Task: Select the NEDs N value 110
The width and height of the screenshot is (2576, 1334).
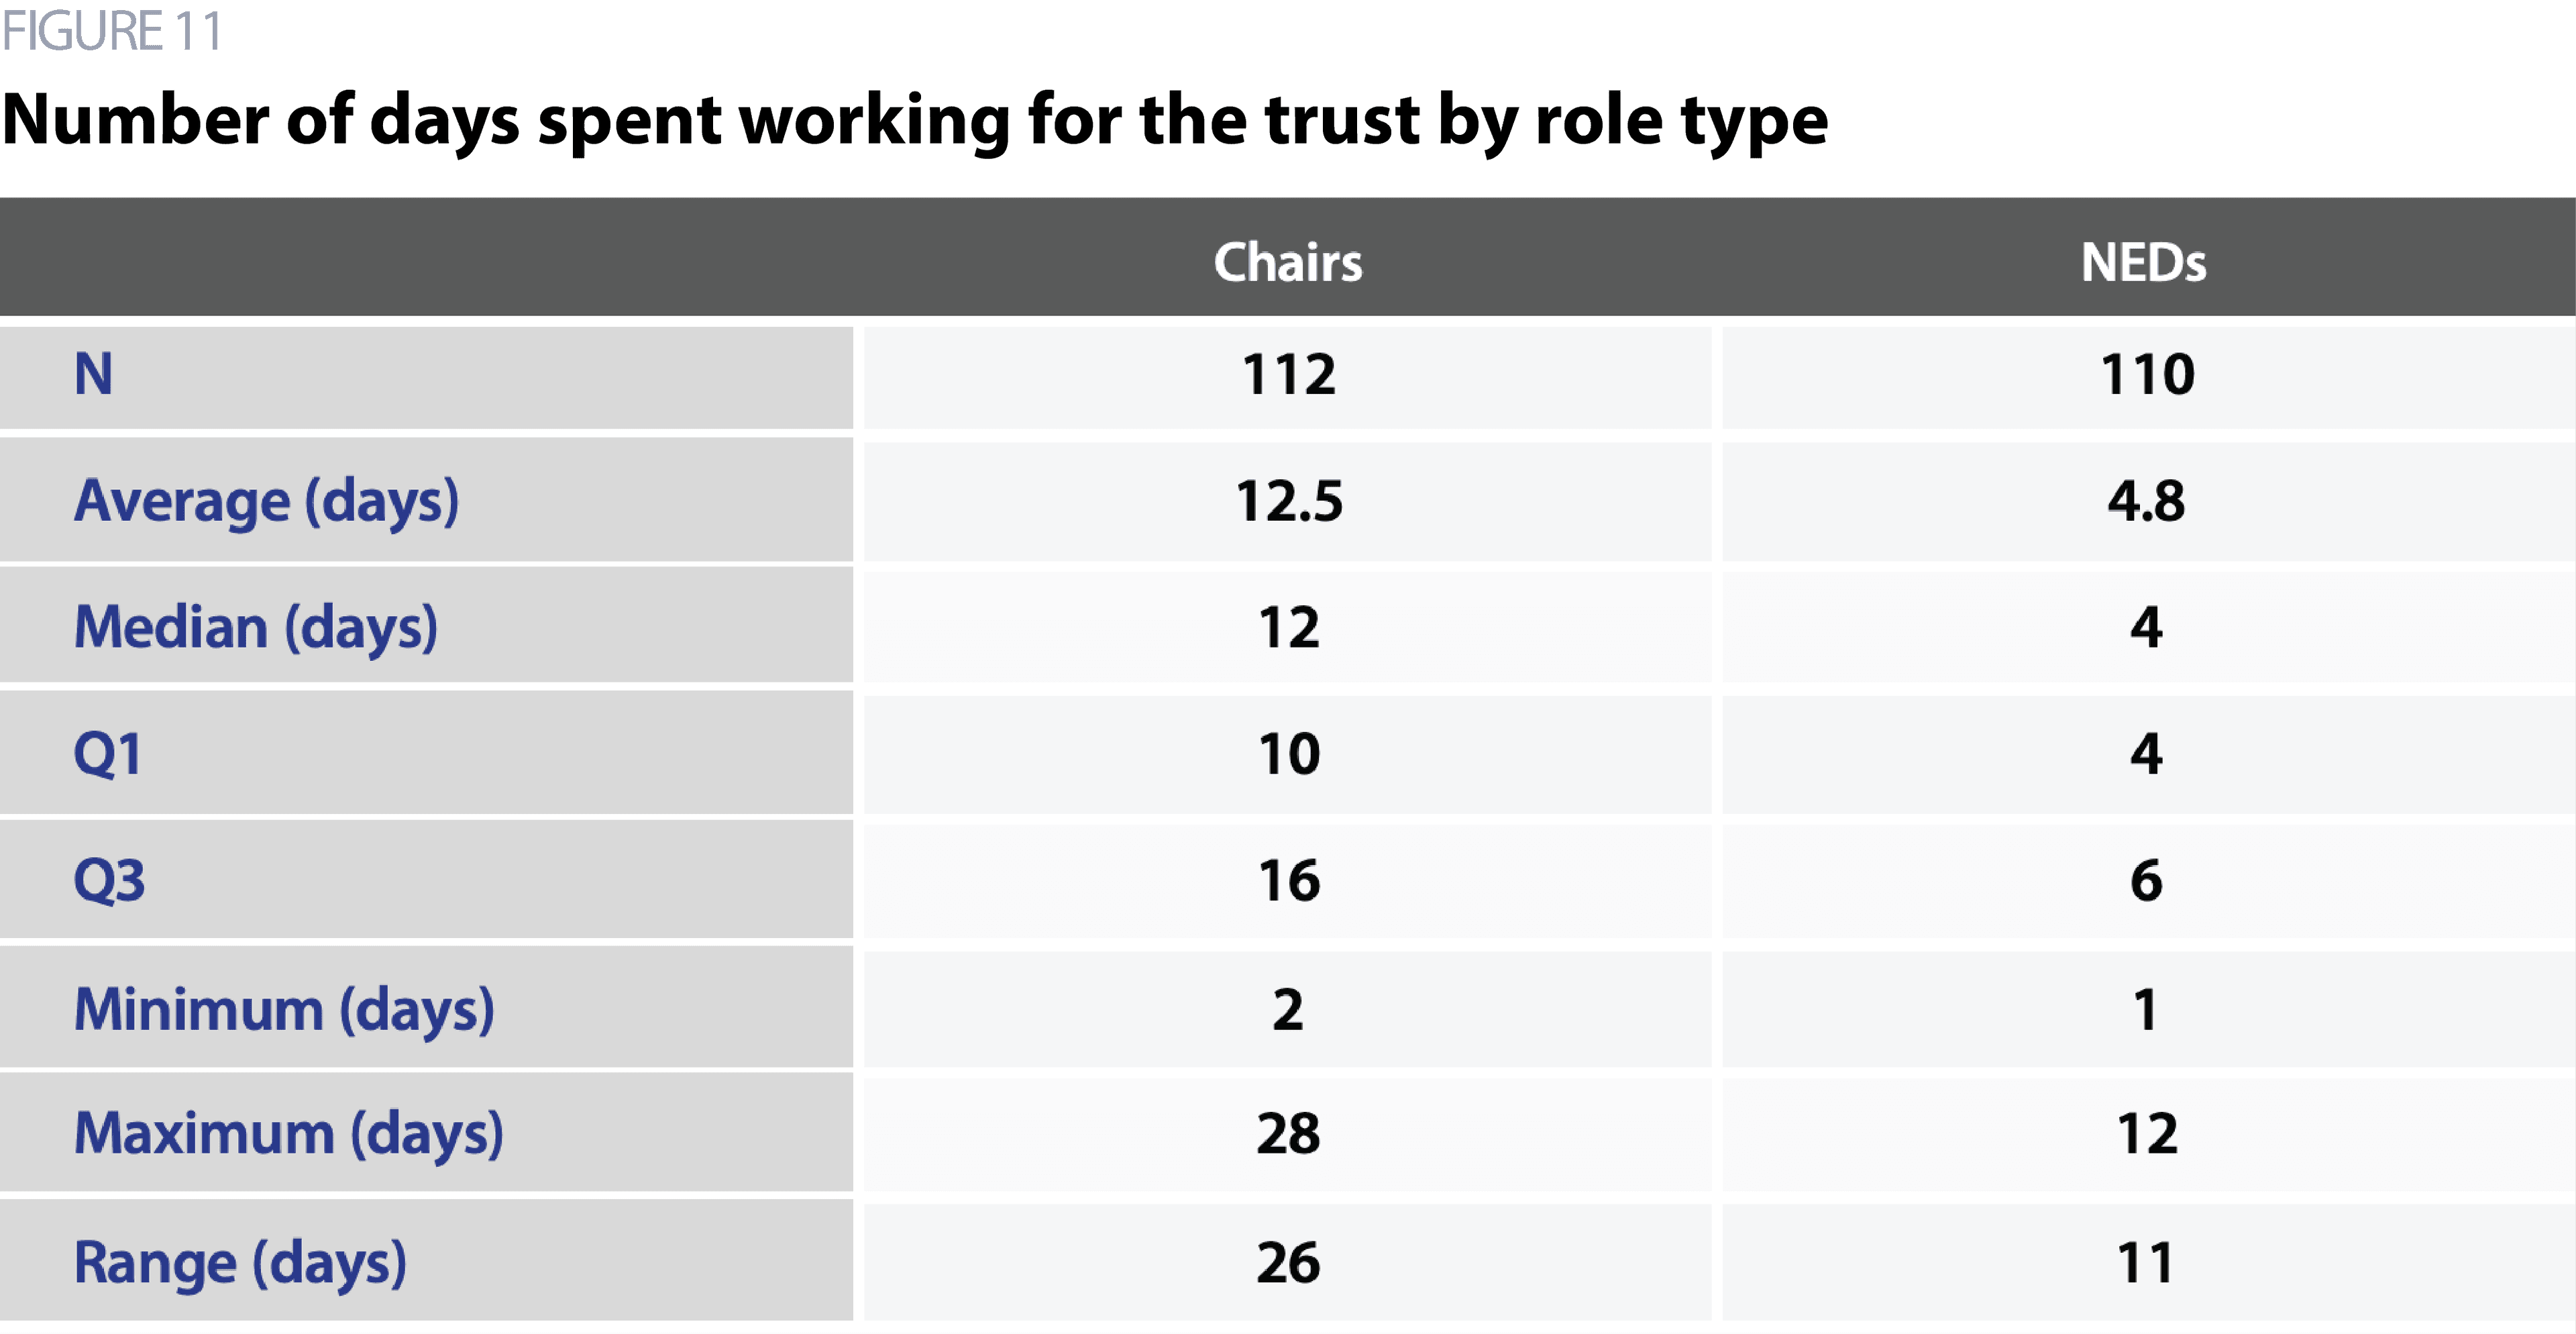Action: pyautogui.click(x=2146, y=375)
